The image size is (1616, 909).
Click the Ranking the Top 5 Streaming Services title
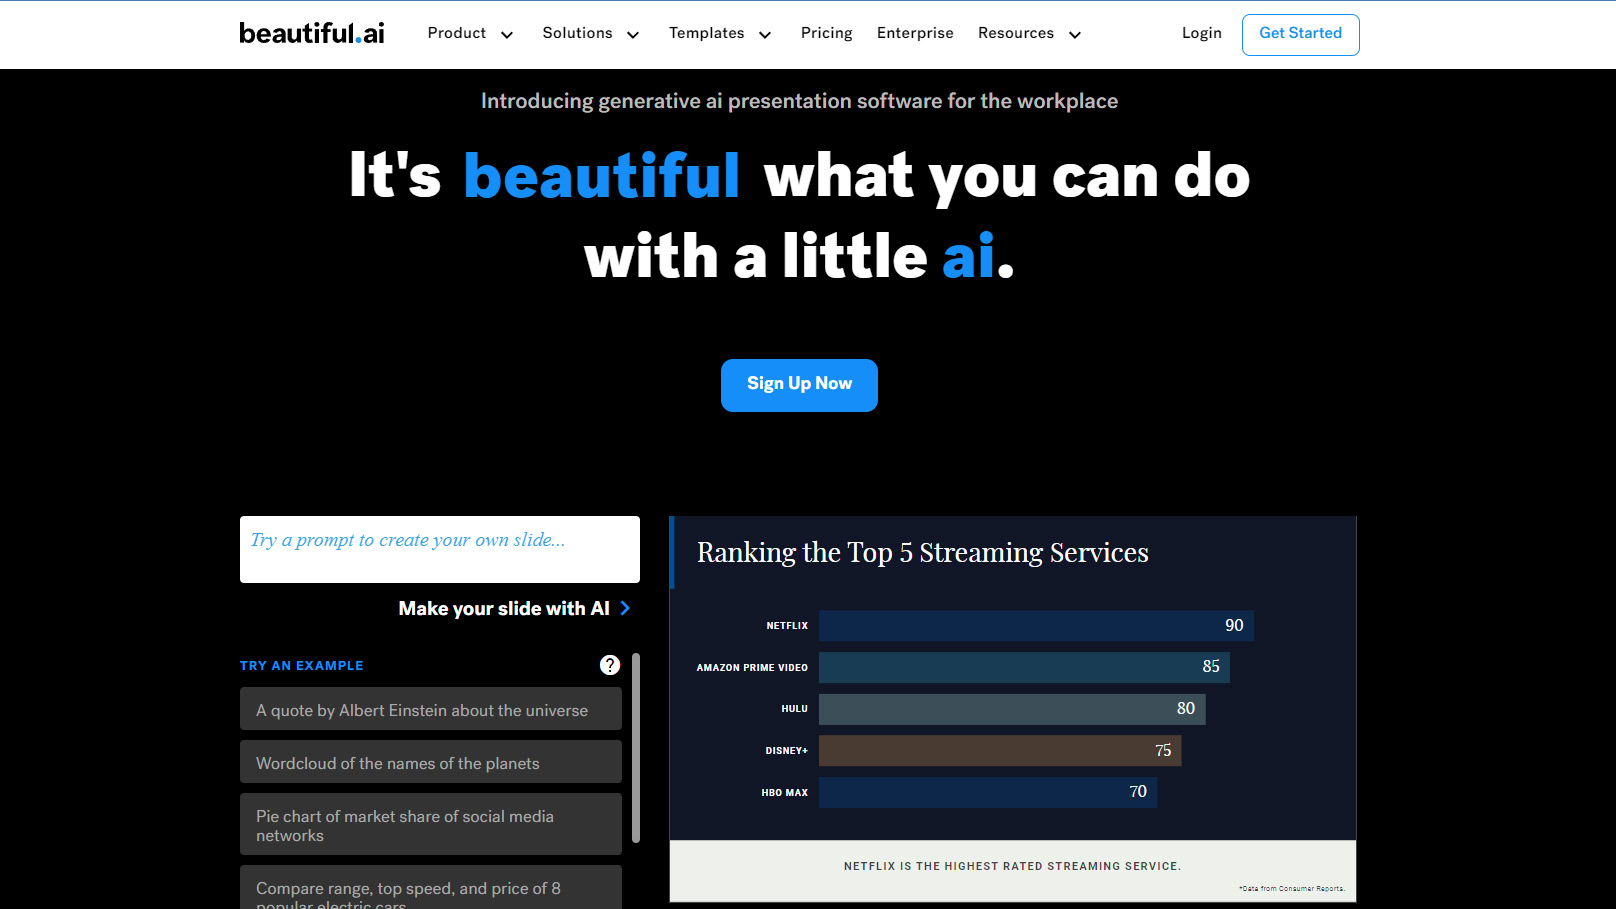coord(923,552)
